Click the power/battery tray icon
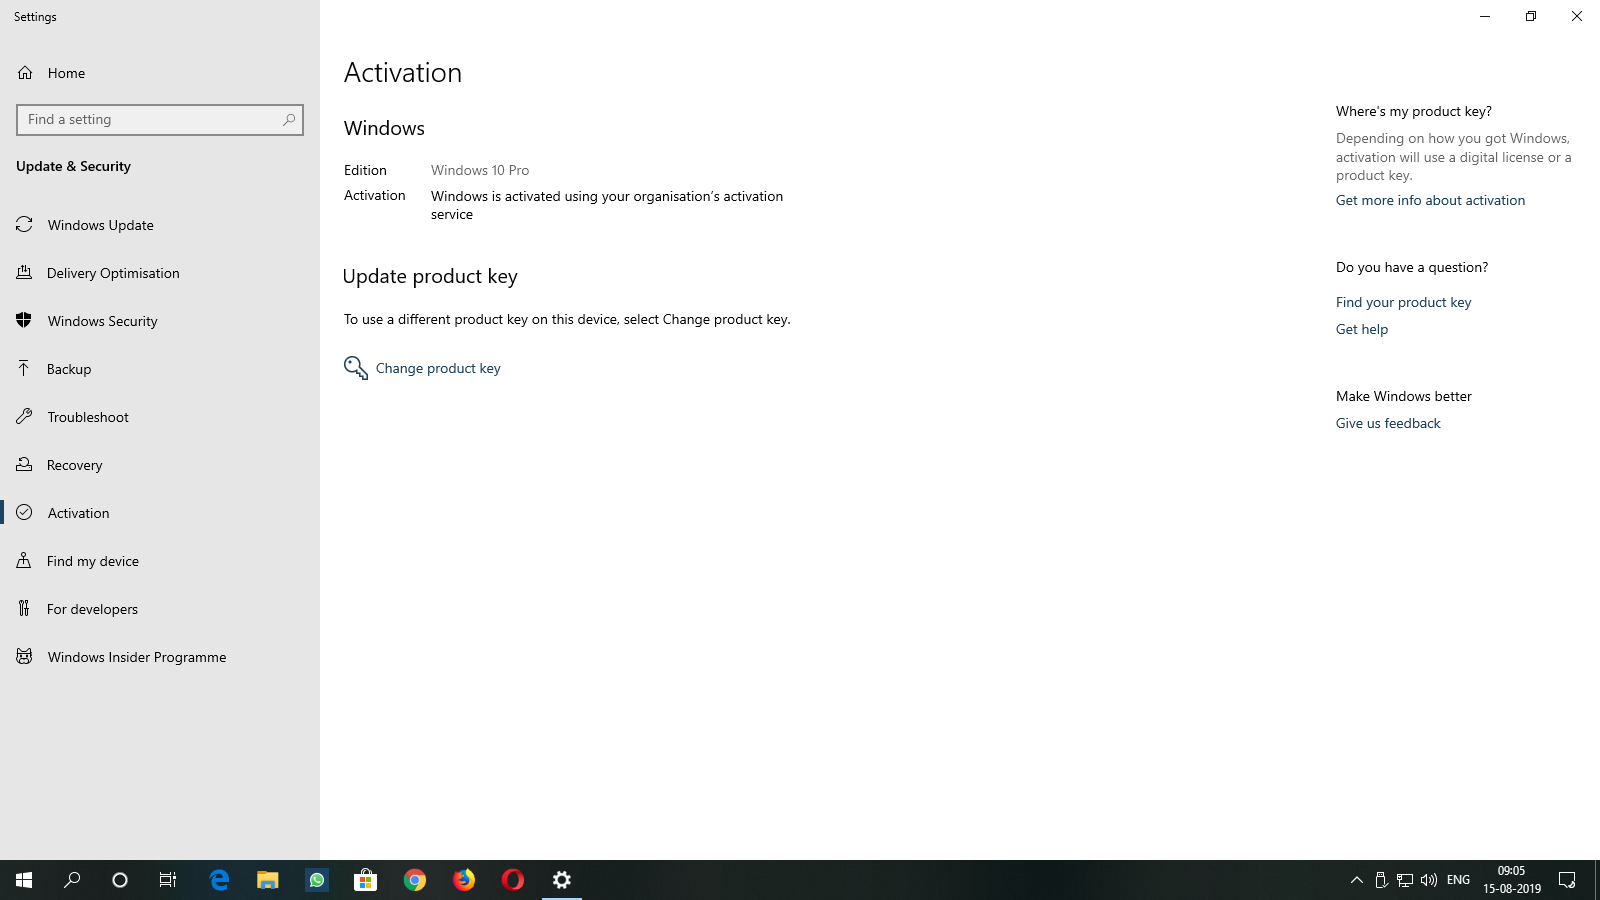 click(x=1381, y=880)
